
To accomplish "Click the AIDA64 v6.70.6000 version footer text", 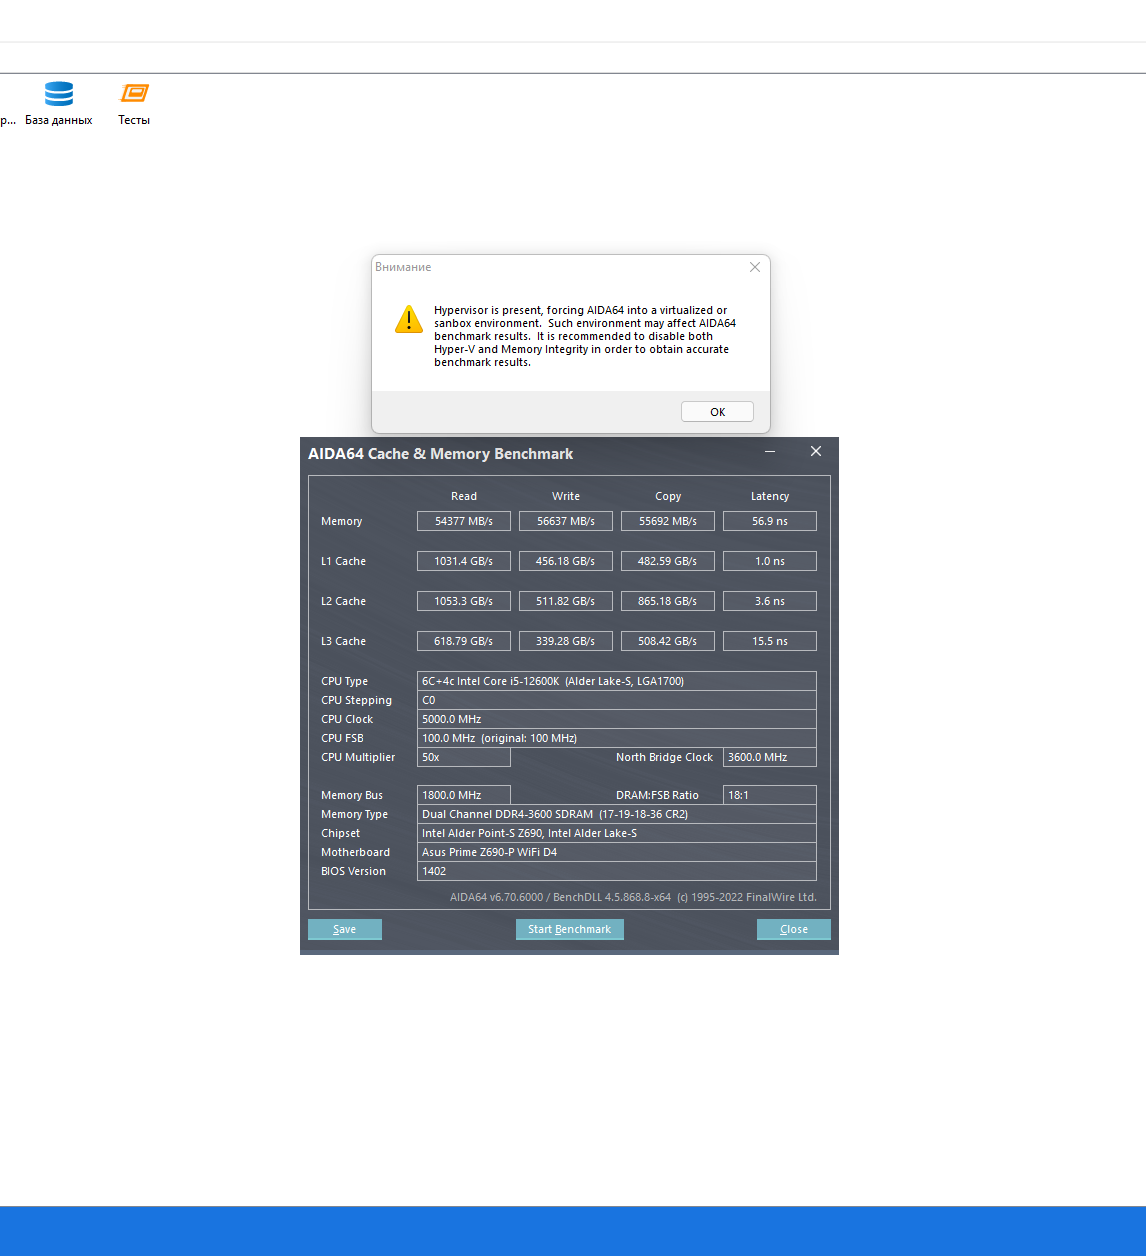I will 633,897.
